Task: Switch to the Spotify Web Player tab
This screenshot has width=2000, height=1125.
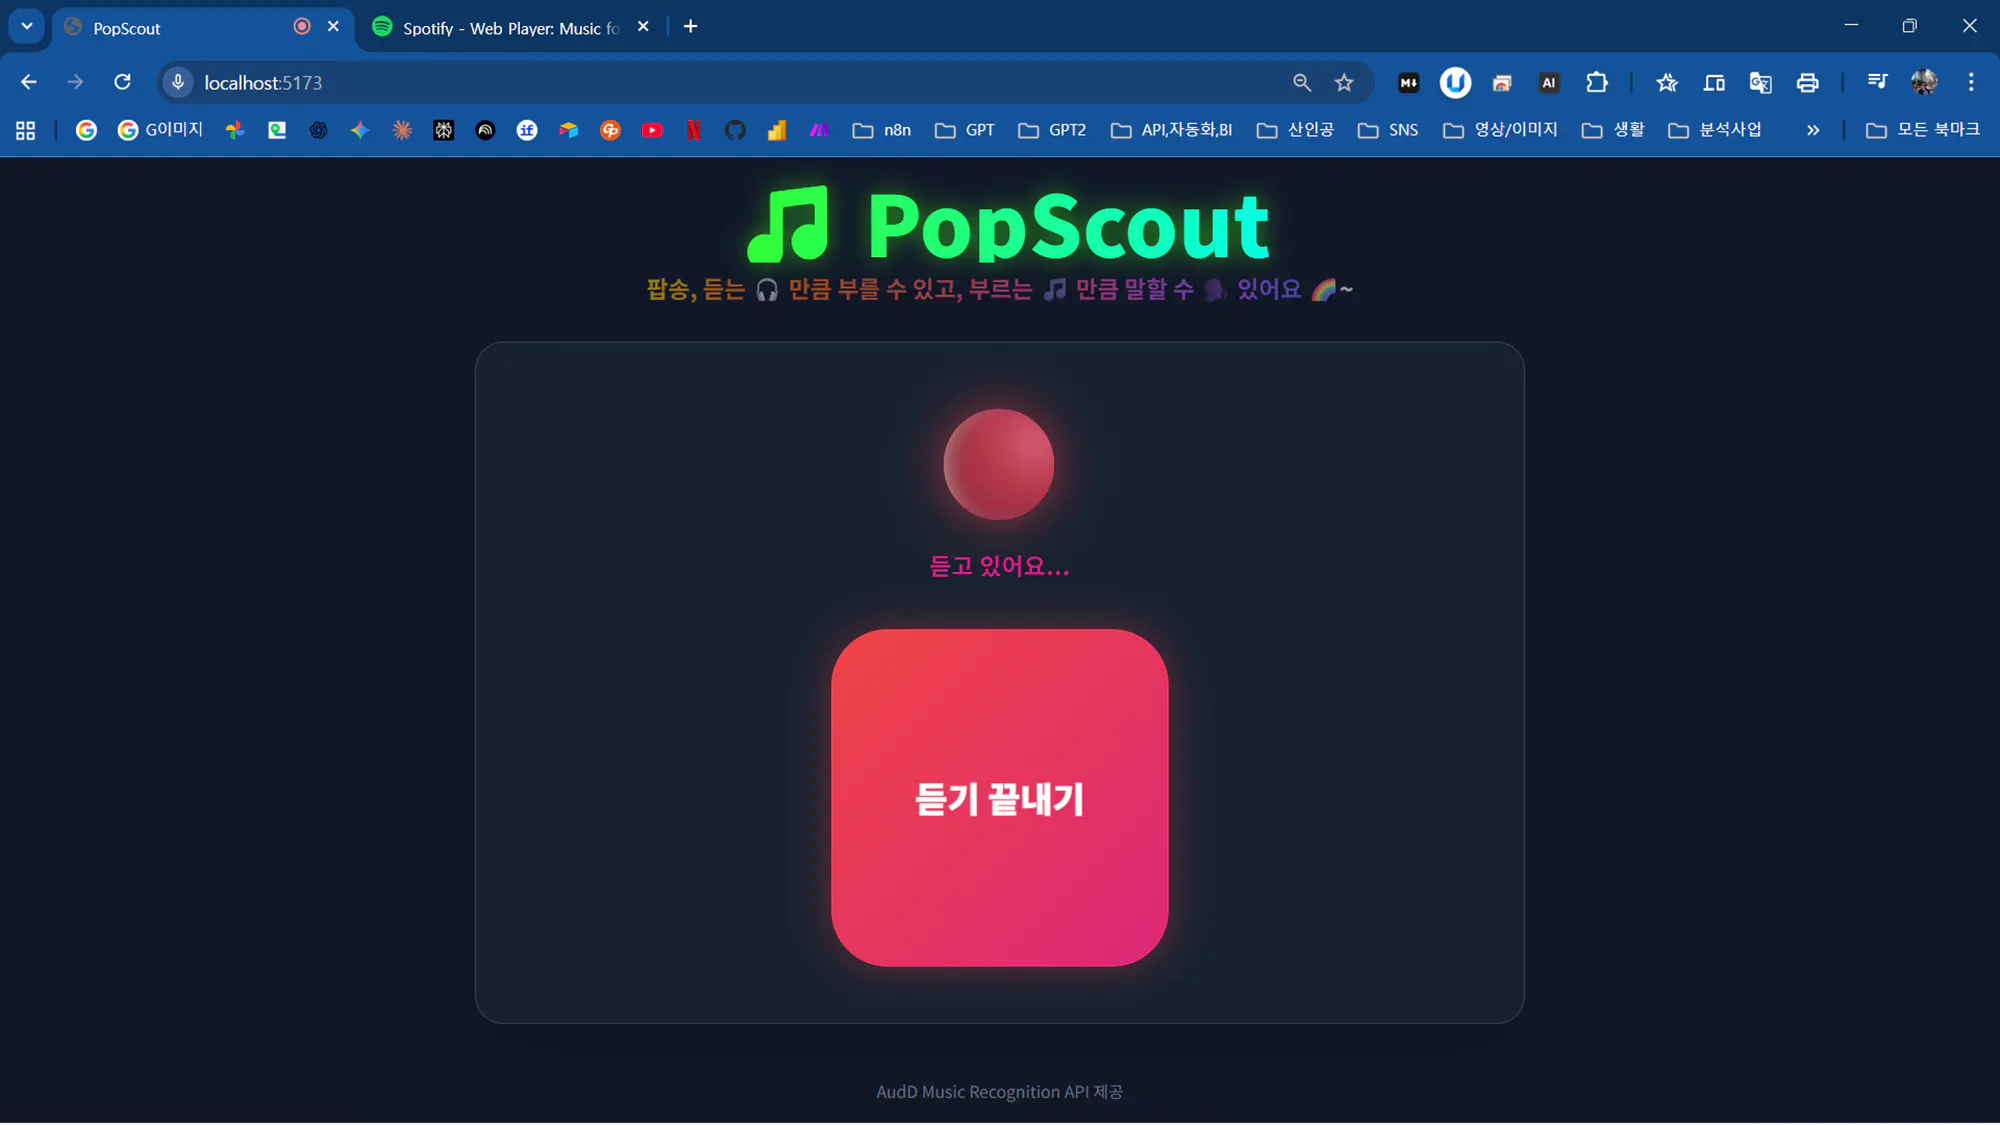Action: coord(500,27)
